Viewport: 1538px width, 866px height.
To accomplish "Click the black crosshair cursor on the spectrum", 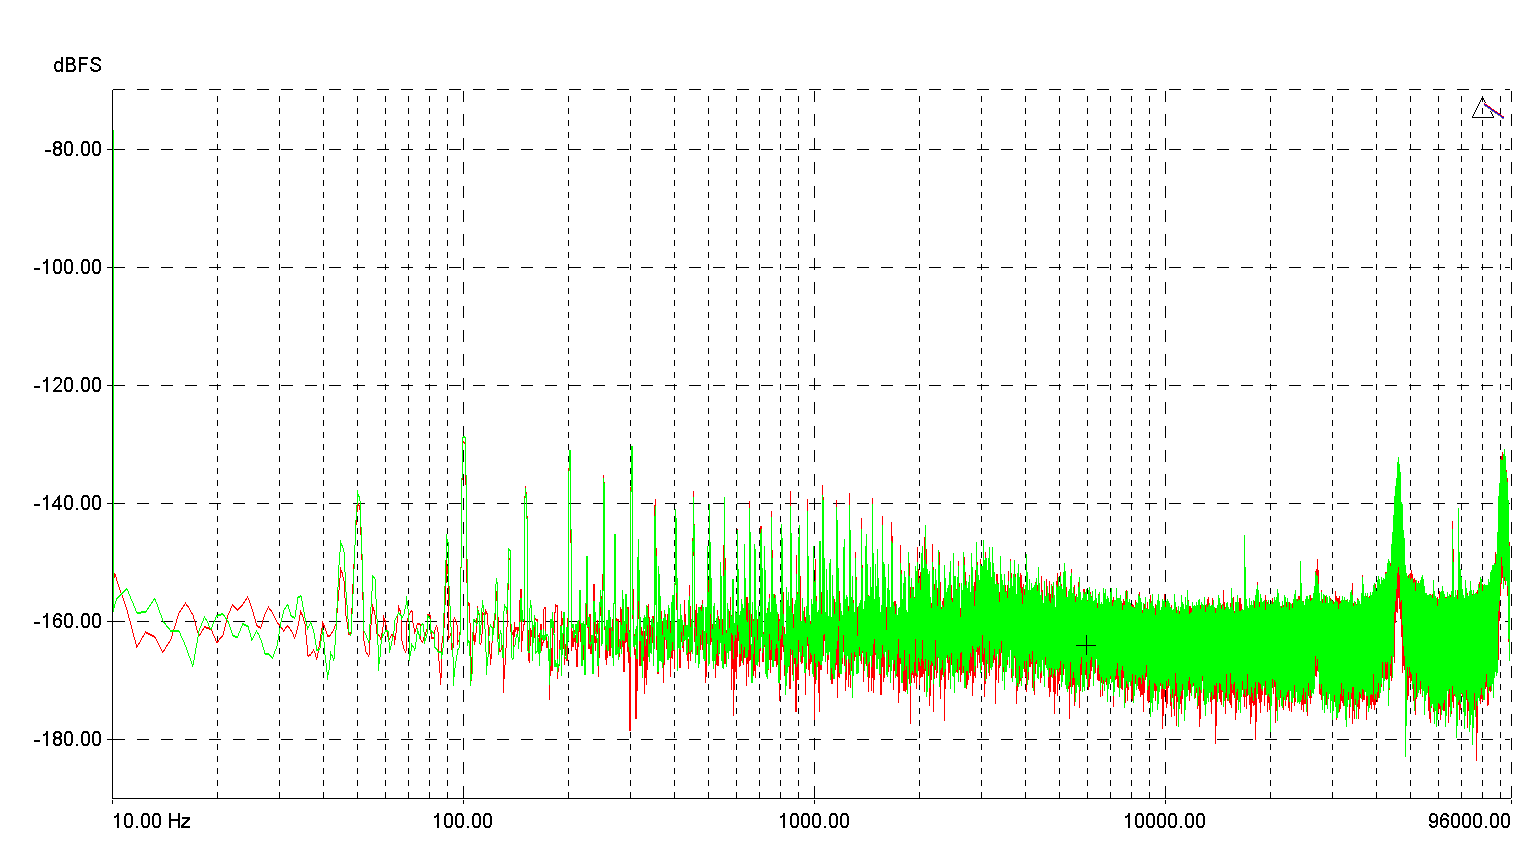I will coord(1086,646).
